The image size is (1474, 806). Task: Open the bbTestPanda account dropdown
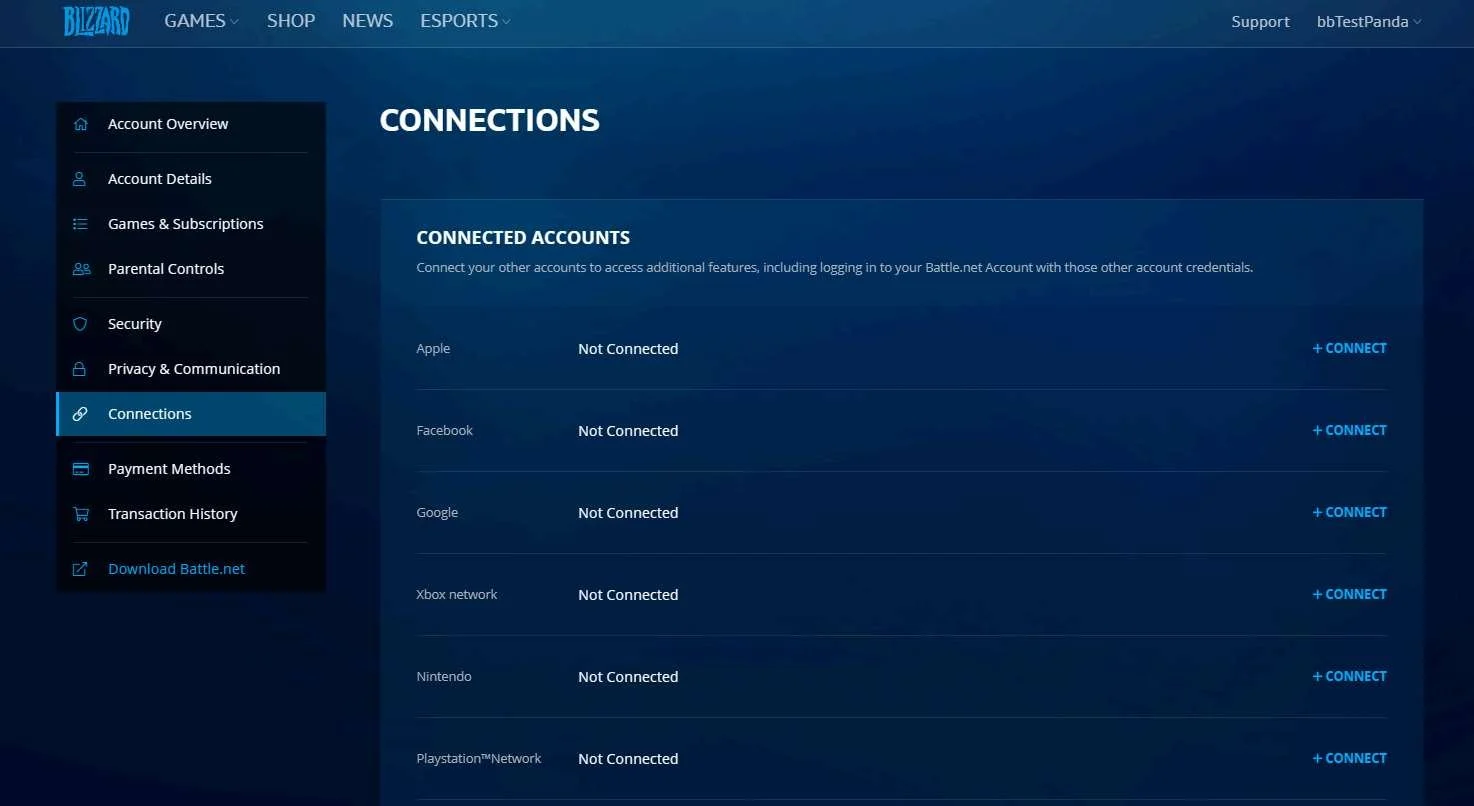pyautogui.click(x=1369, y=22)
